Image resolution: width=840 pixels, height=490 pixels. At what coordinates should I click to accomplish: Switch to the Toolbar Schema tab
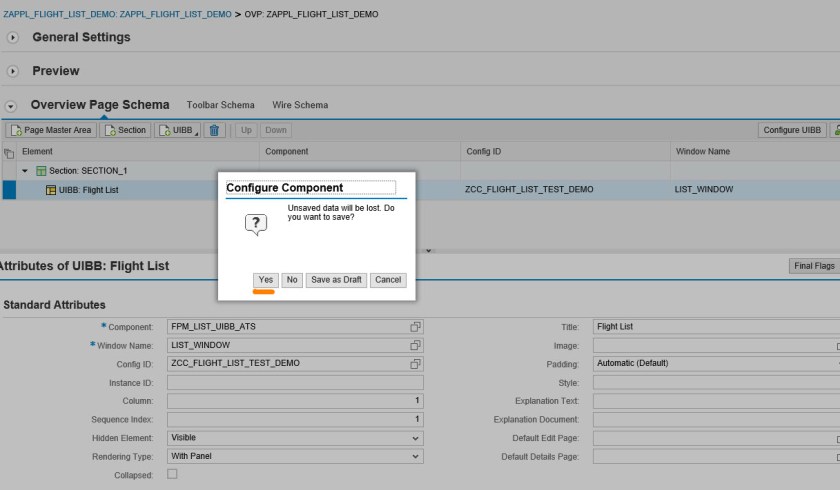(x=220, y=105)
